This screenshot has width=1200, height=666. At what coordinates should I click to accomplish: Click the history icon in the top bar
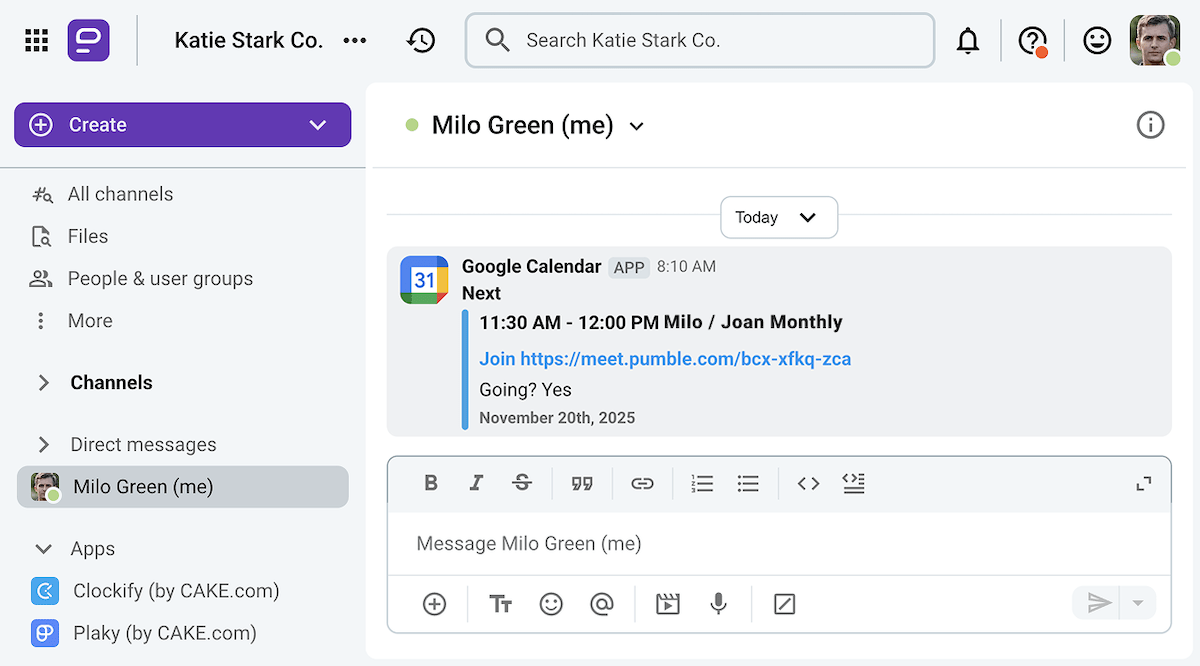(421, 40)
